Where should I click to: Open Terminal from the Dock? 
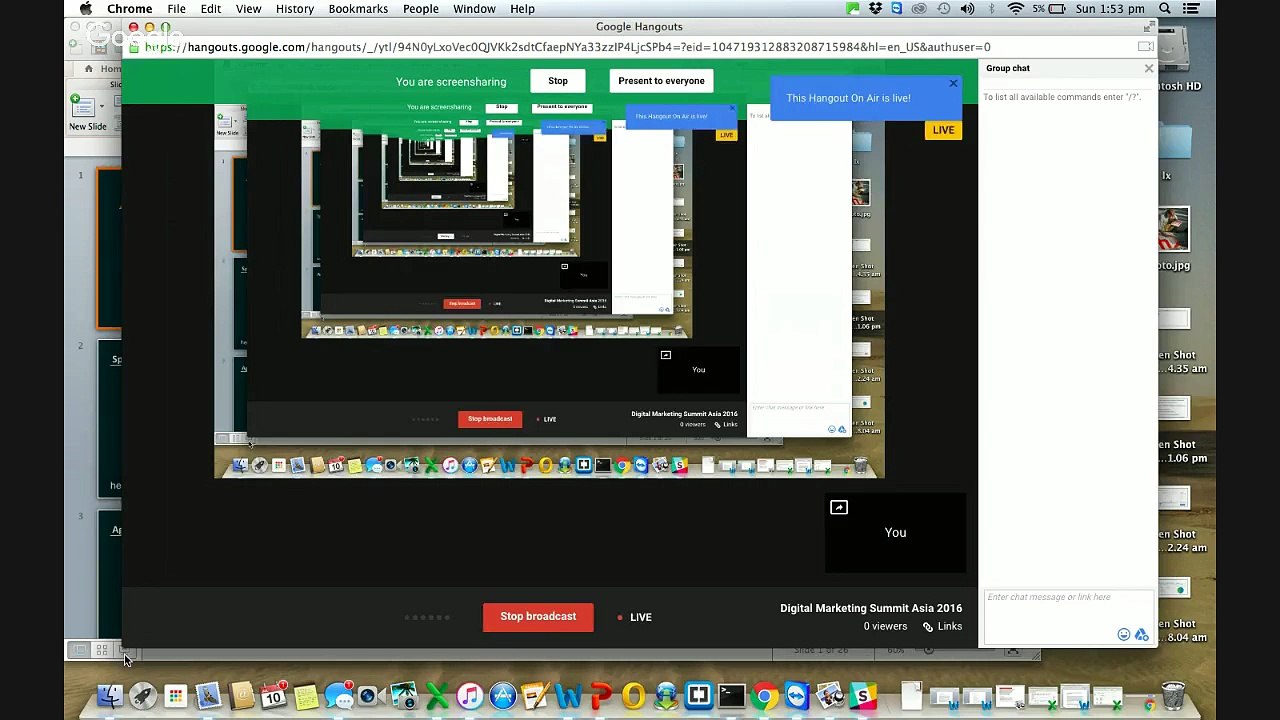pos(732,696)
